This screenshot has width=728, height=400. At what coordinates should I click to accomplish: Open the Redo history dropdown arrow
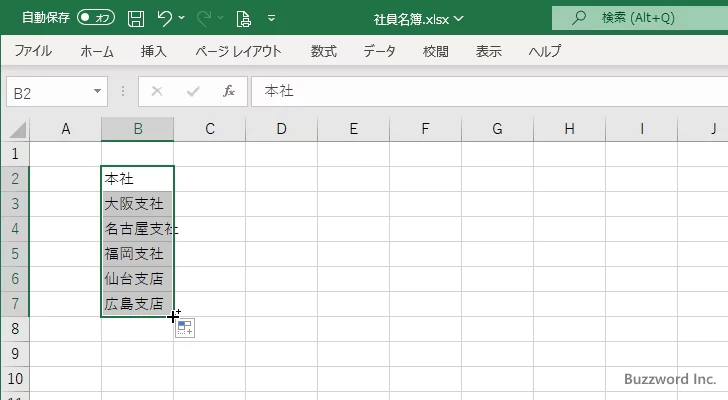click(x=221, y=18)
